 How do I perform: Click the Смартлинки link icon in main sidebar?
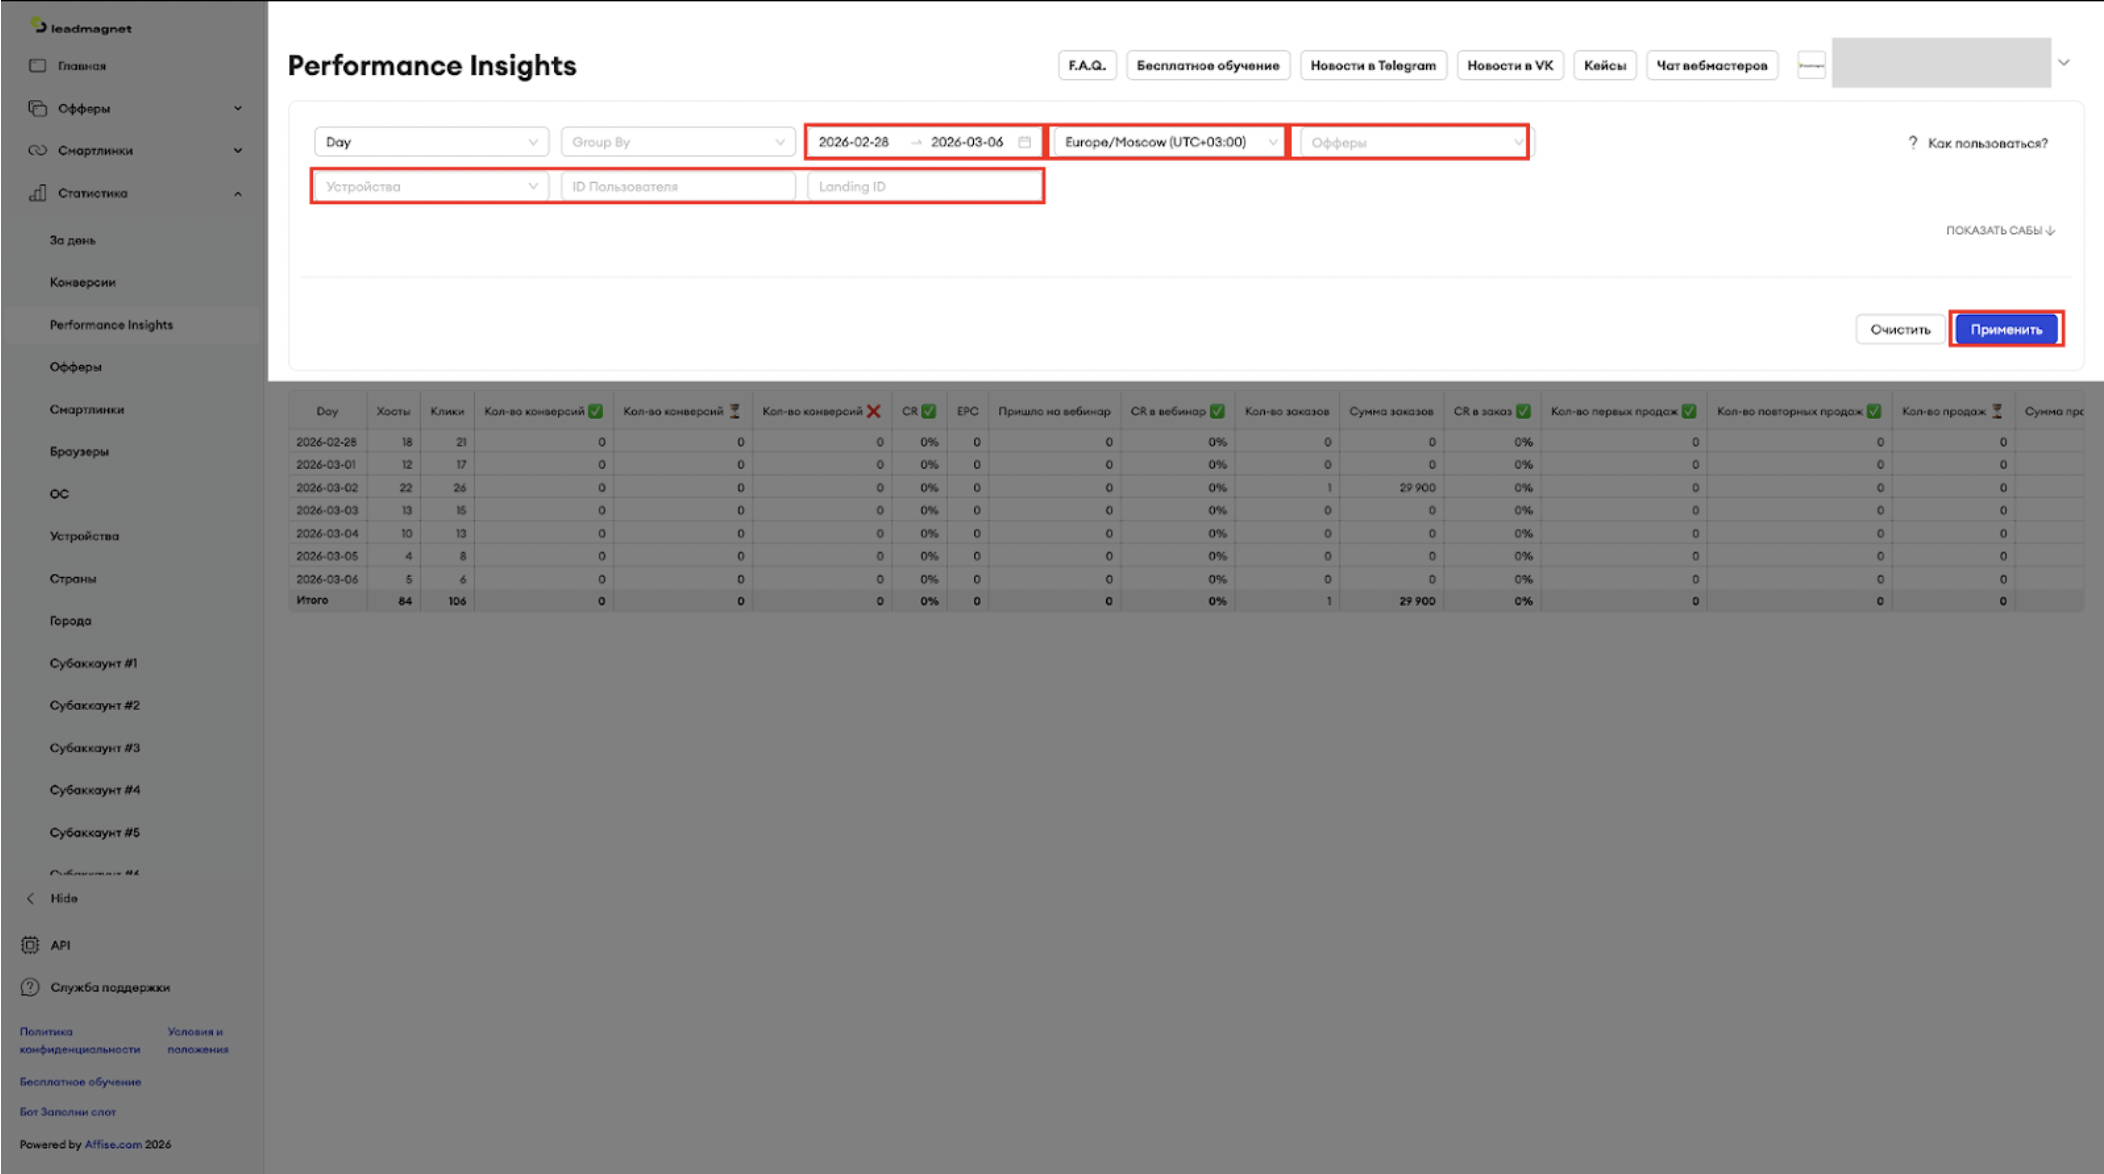(38, 151)
